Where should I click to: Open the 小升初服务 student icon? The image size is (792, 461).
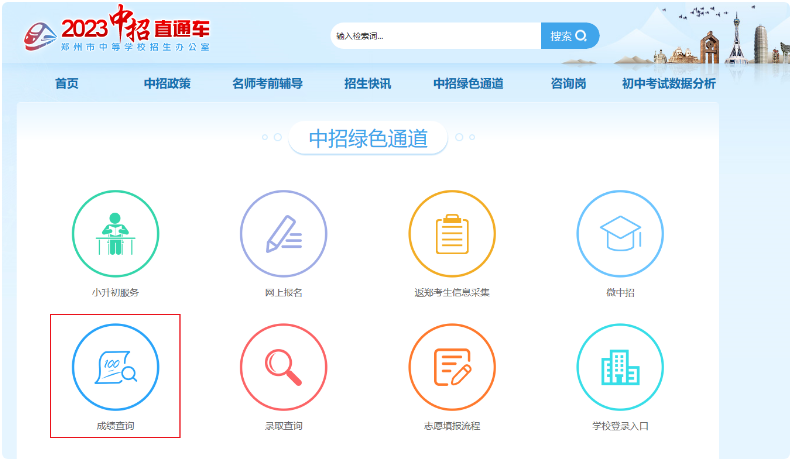(115, 233)
